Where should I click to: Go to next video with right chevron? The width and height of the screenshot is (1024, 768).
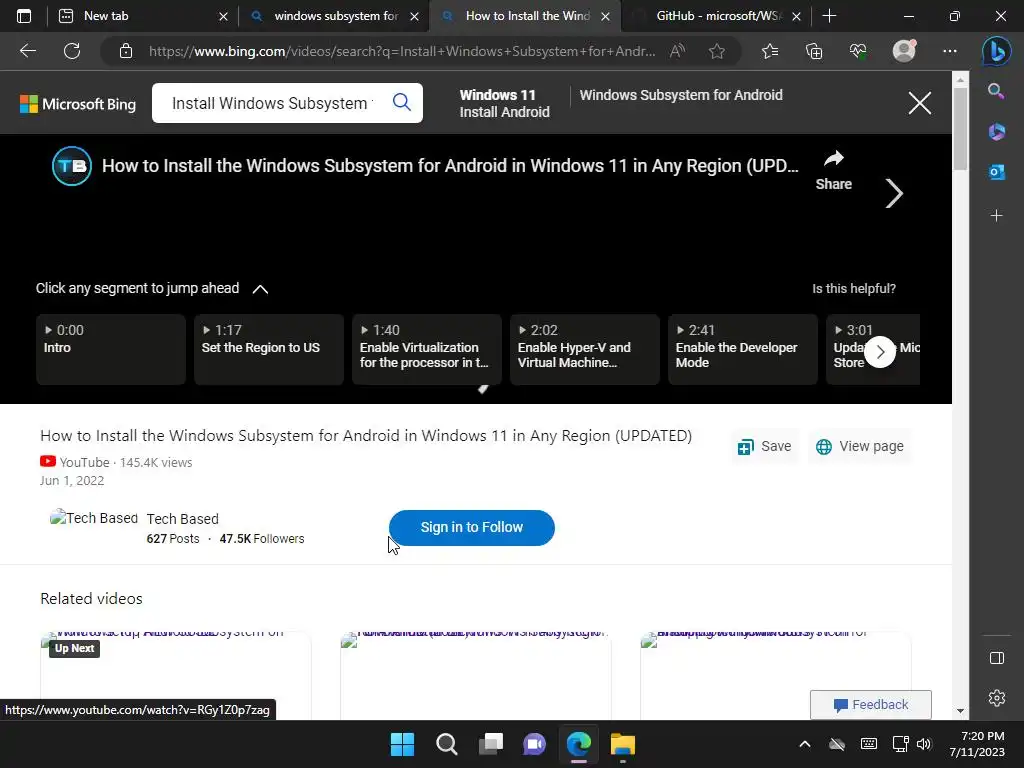click(893, 193)
